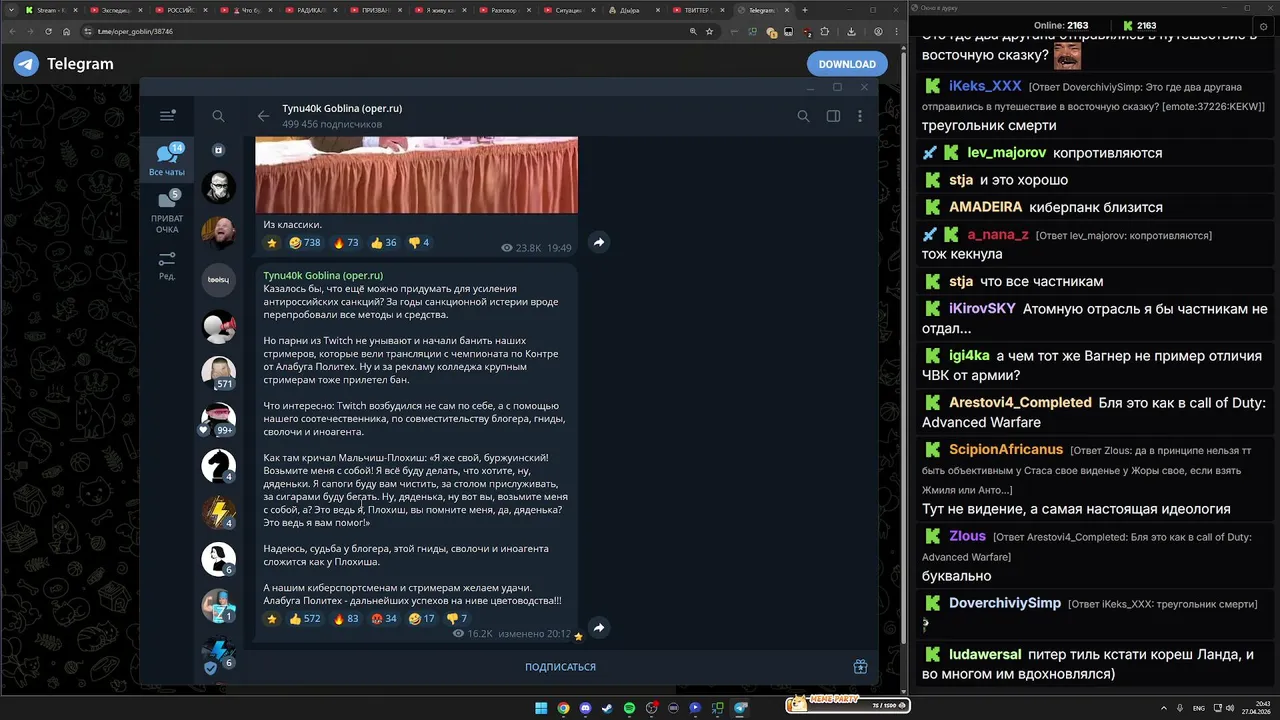The height and width of the screenshot is (720, 1280).
Task: Open the lightning bolt avatar chat
Action: click(x=219, y=512)
